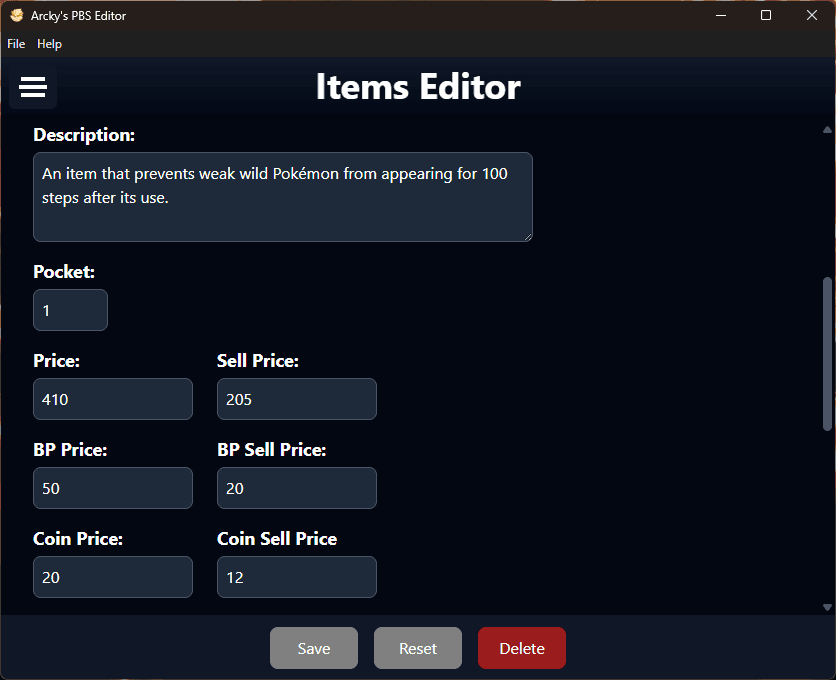Viewport: 836px width, 680px height.
Task: Focus the Coin Sell Price field
Action: [297, 577]
